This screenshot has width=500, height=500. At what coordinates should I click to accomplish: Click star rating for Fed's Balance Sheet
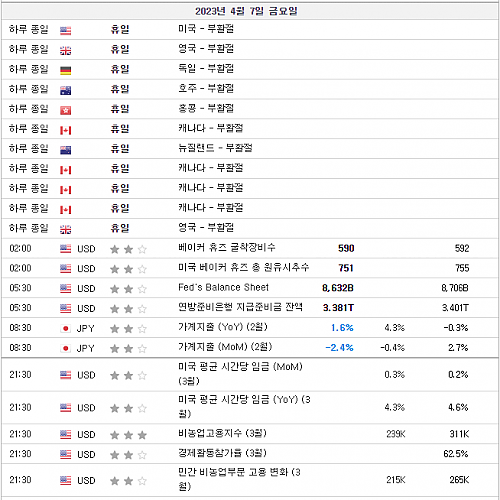coord(128,289)
